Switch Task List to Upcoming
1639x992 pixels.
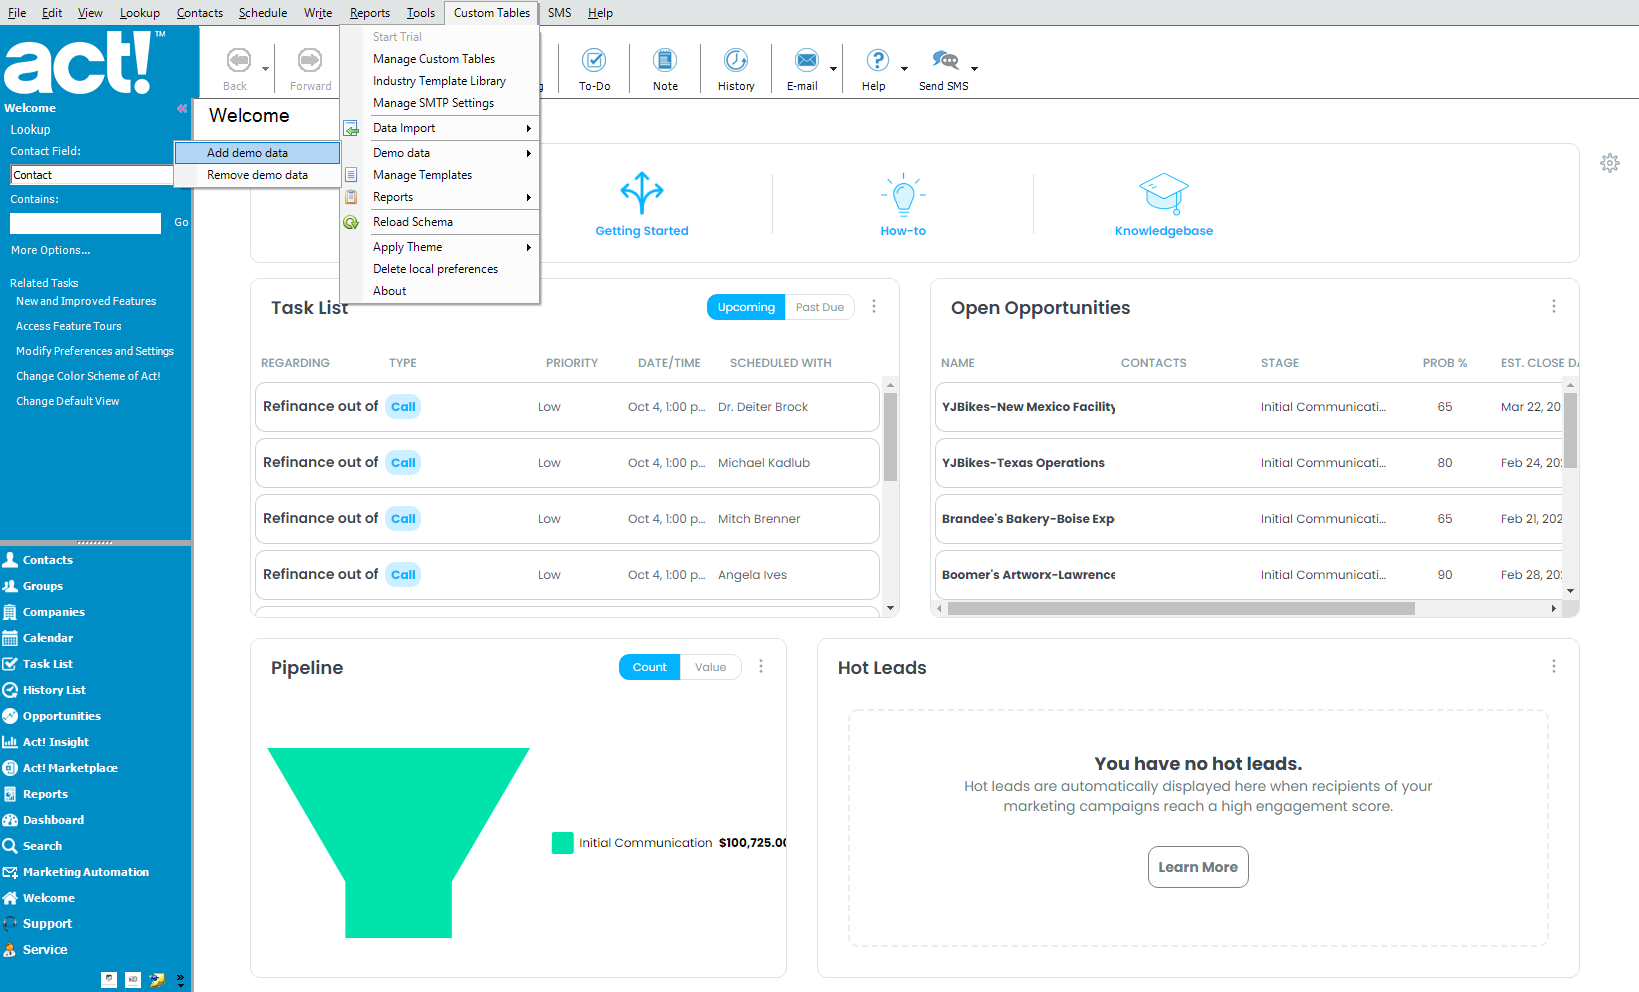pos(746,307)
